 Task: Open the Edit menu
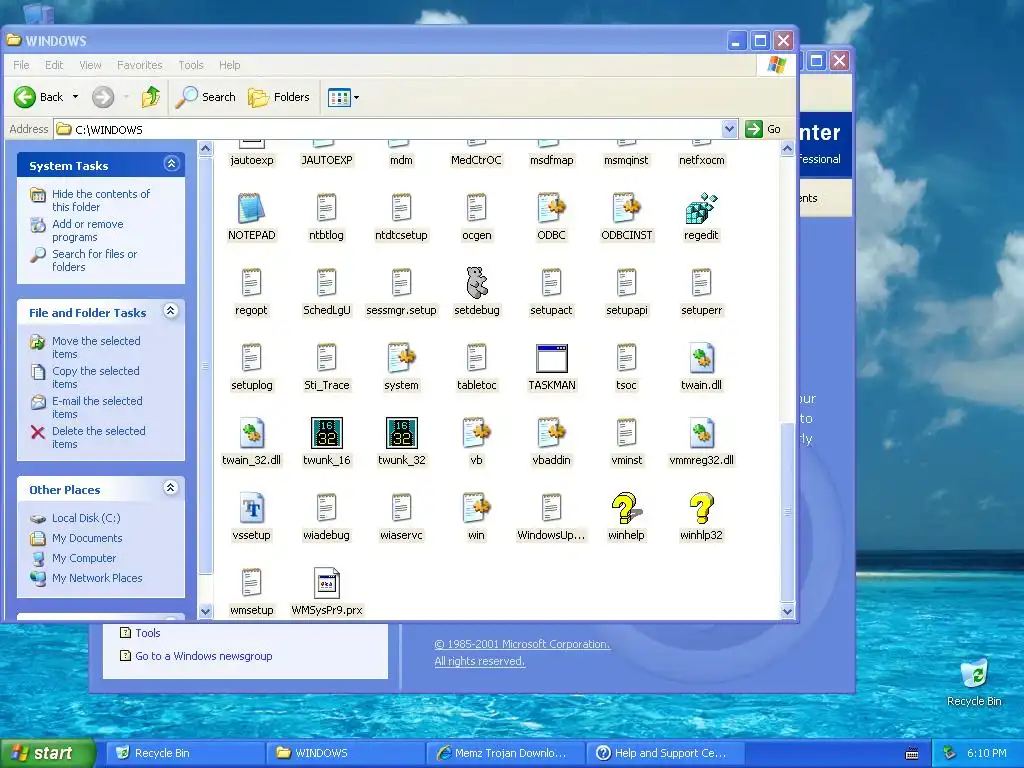tap(54, 65)
